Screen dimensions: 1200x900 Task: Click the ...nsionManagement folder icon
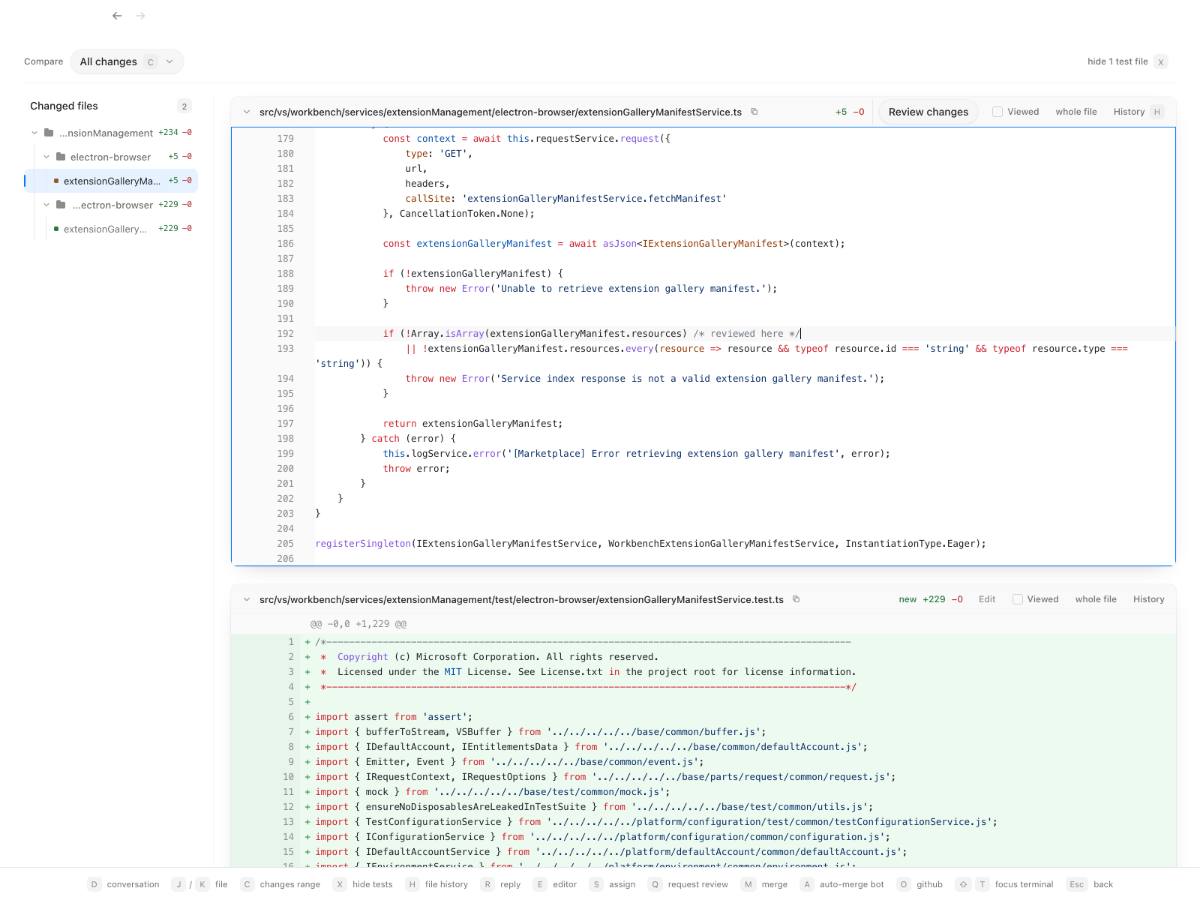tap(49, 133)
